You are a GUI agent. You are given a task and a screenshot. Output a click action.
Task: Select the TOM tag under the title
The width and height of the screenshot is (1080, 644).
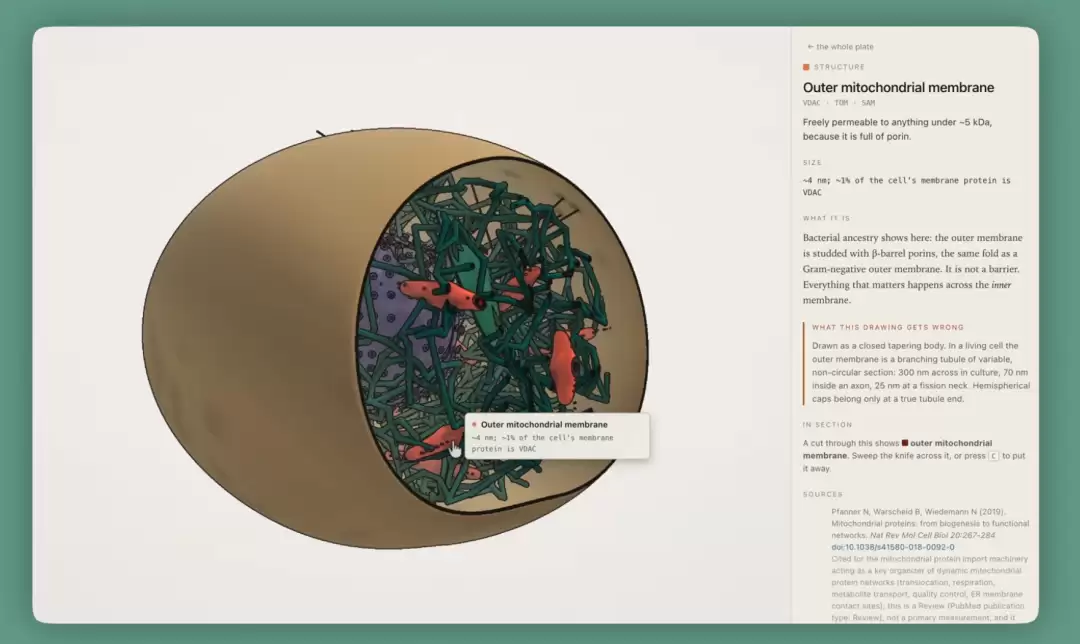coord(841,103)
